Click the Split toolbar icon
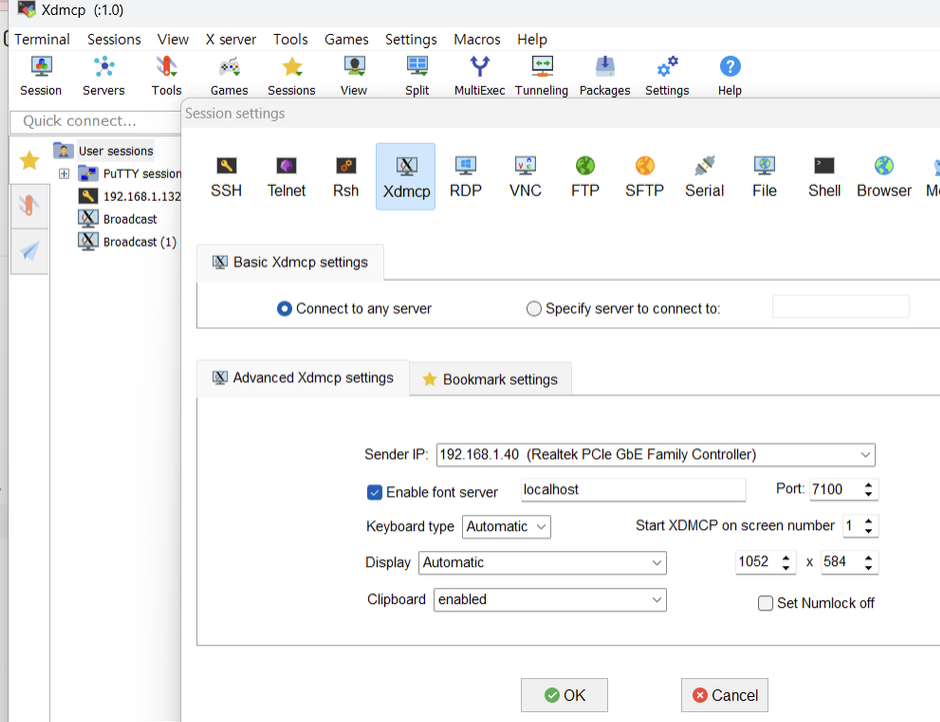The width and height of the screenshot is (940, 722). pyautogui.click(x=417, y=76)
